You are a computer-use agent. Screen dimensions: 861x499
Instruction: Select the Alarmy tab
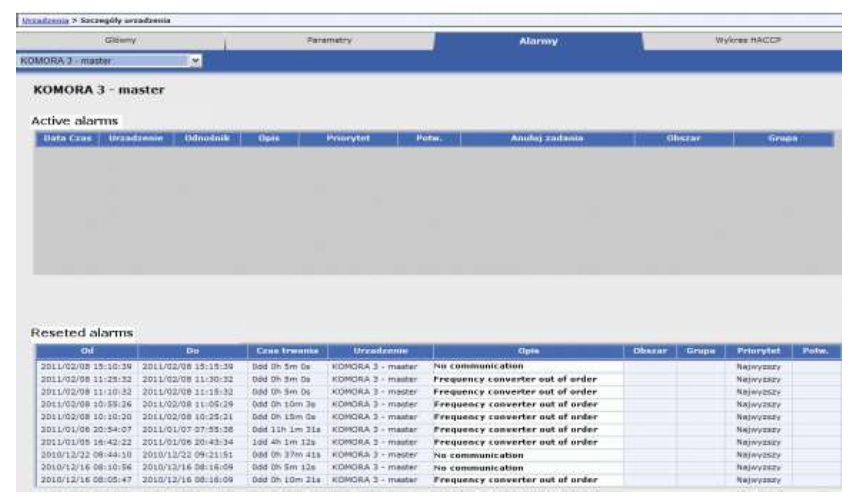tap(537, 41)
